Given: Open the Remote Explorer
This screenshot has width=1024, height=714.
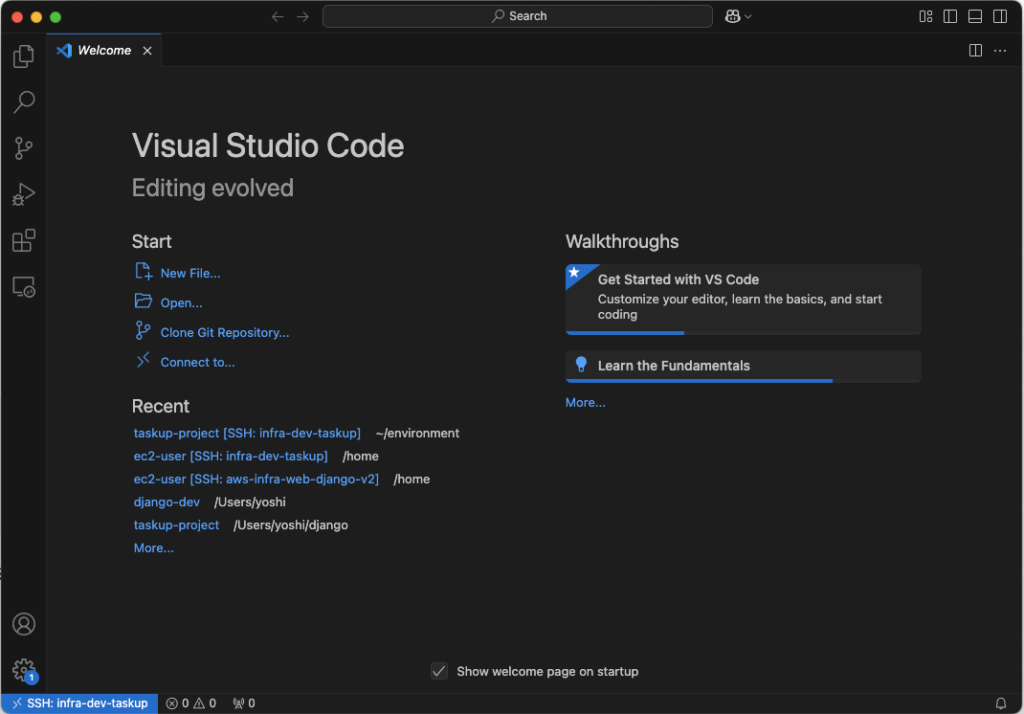Looking at the screenshot, I should click(x=22, y=287).
